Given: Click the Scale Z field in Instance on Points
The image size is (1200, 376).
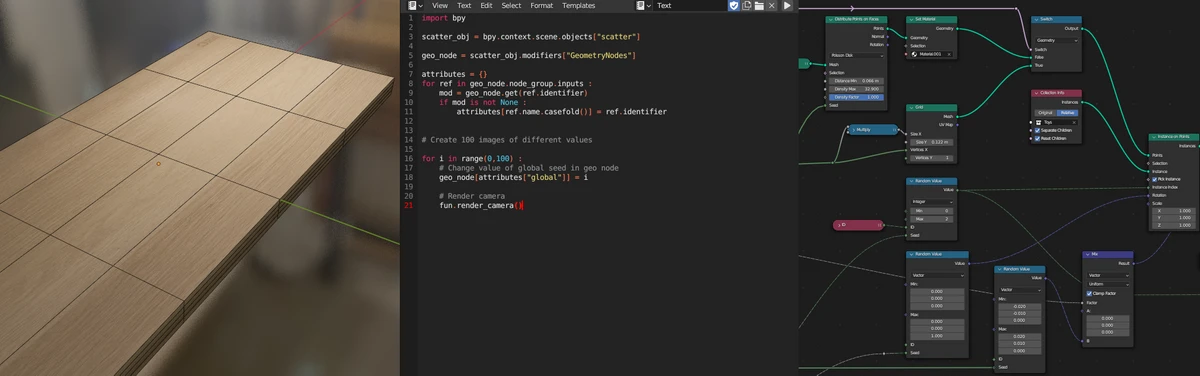Looking at the screenshot, I should (x=1174, y=226).
